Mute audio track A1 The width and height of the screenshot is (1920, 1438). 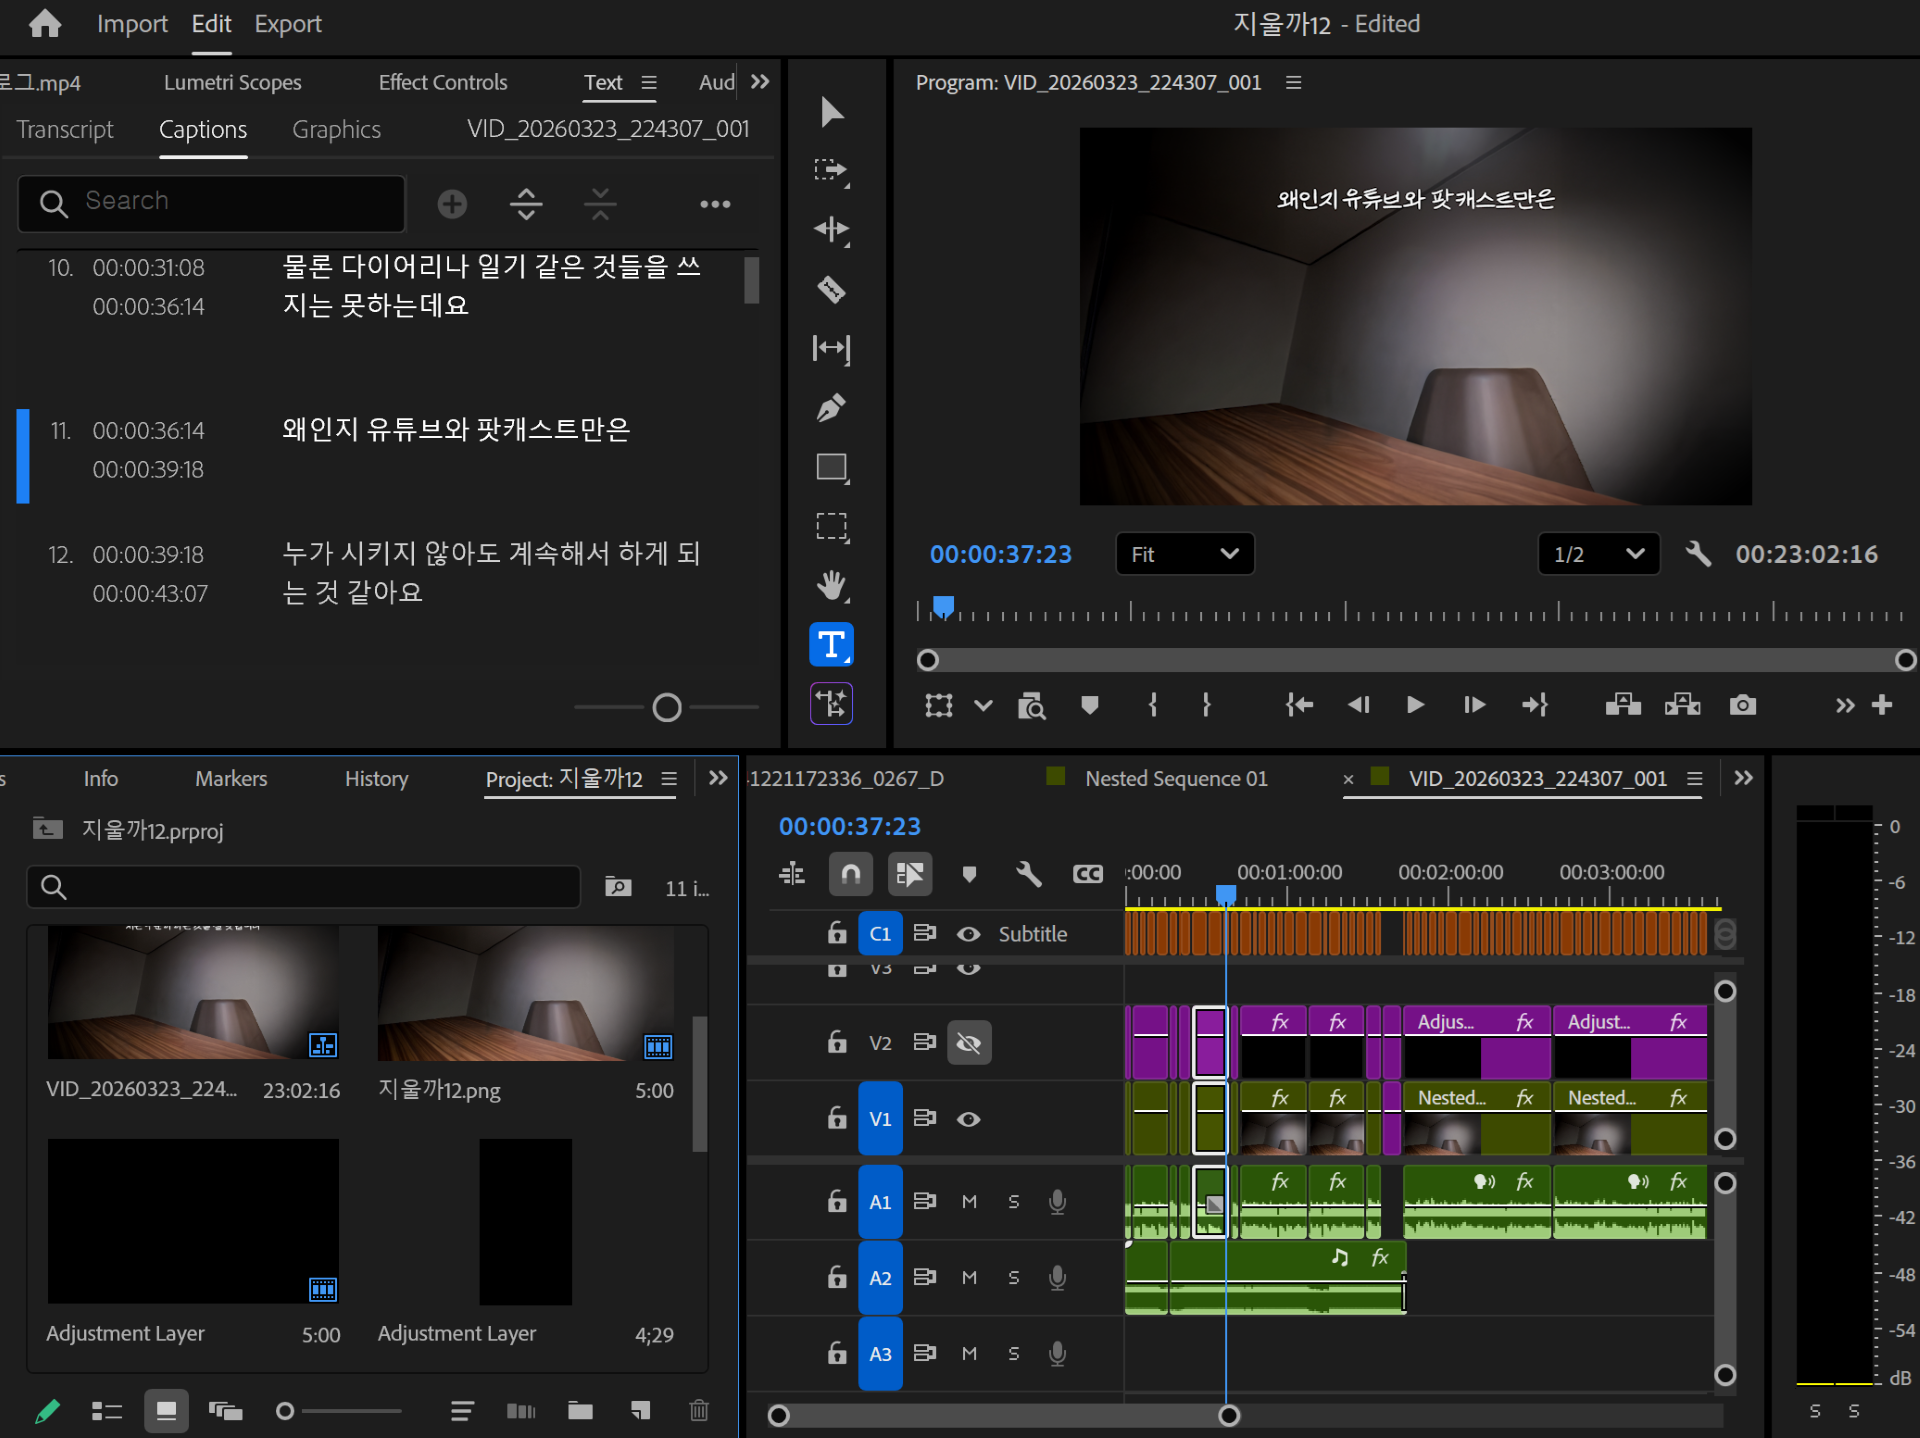(969, 1201)
